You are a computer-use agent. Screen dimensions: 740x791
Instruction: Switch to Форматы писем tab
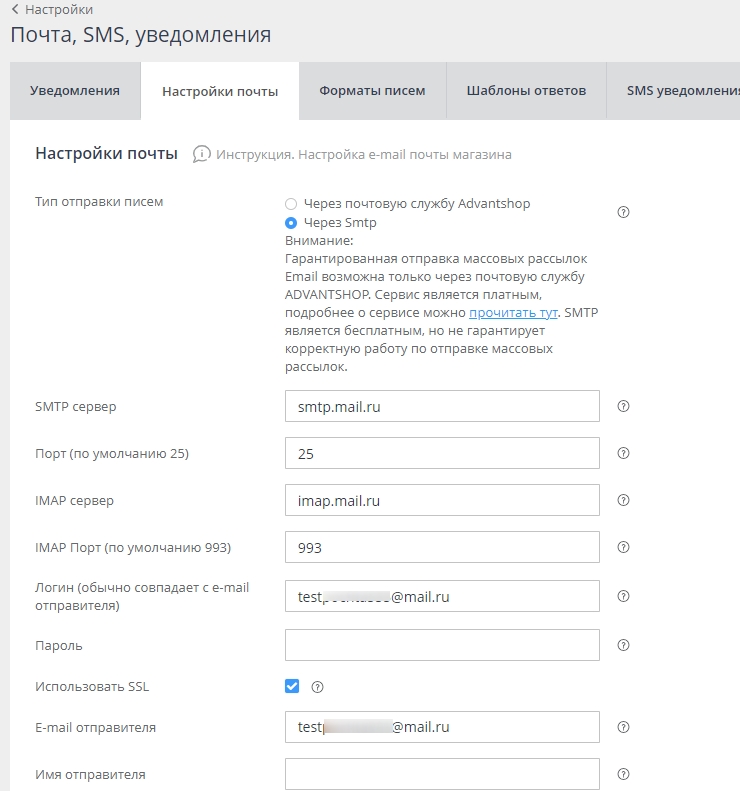click(372, 91)
